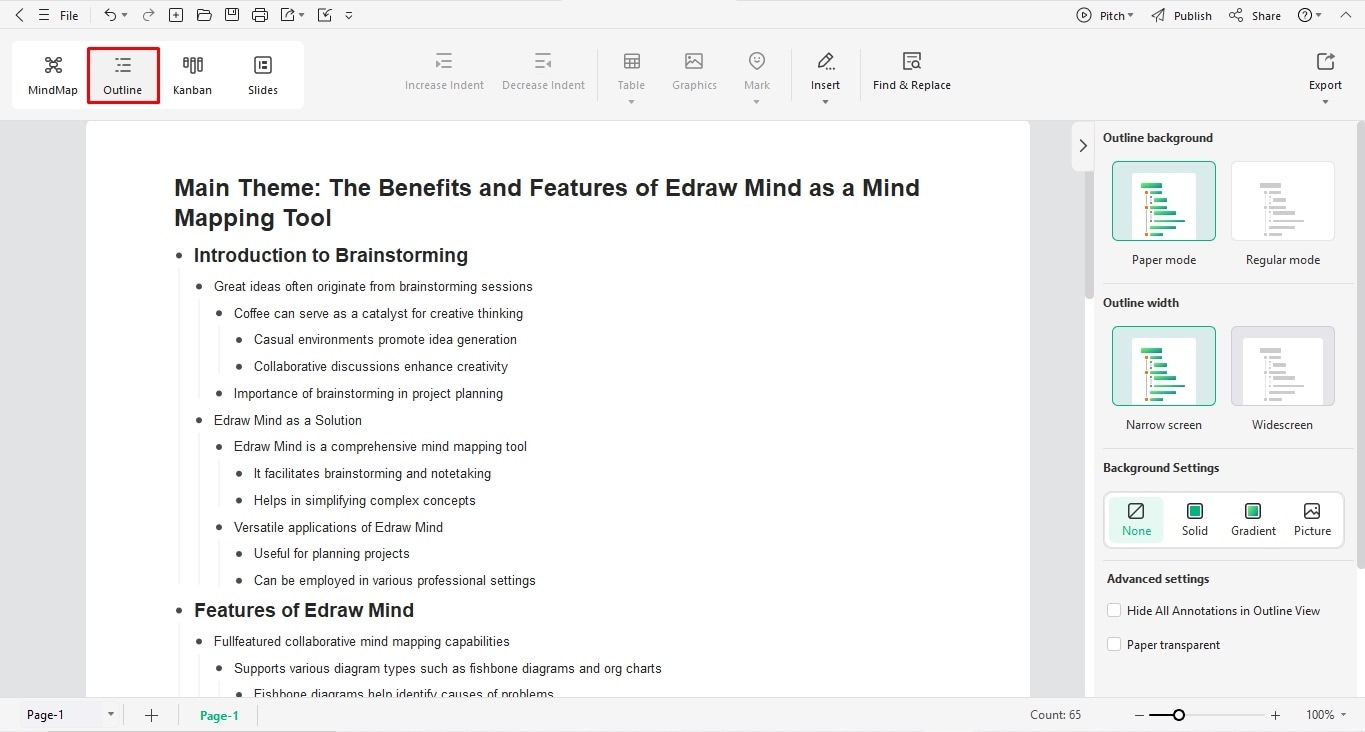Click the Save floppy-disk icon
Viewport: 1365px width, 732px height.
point(232,15)
